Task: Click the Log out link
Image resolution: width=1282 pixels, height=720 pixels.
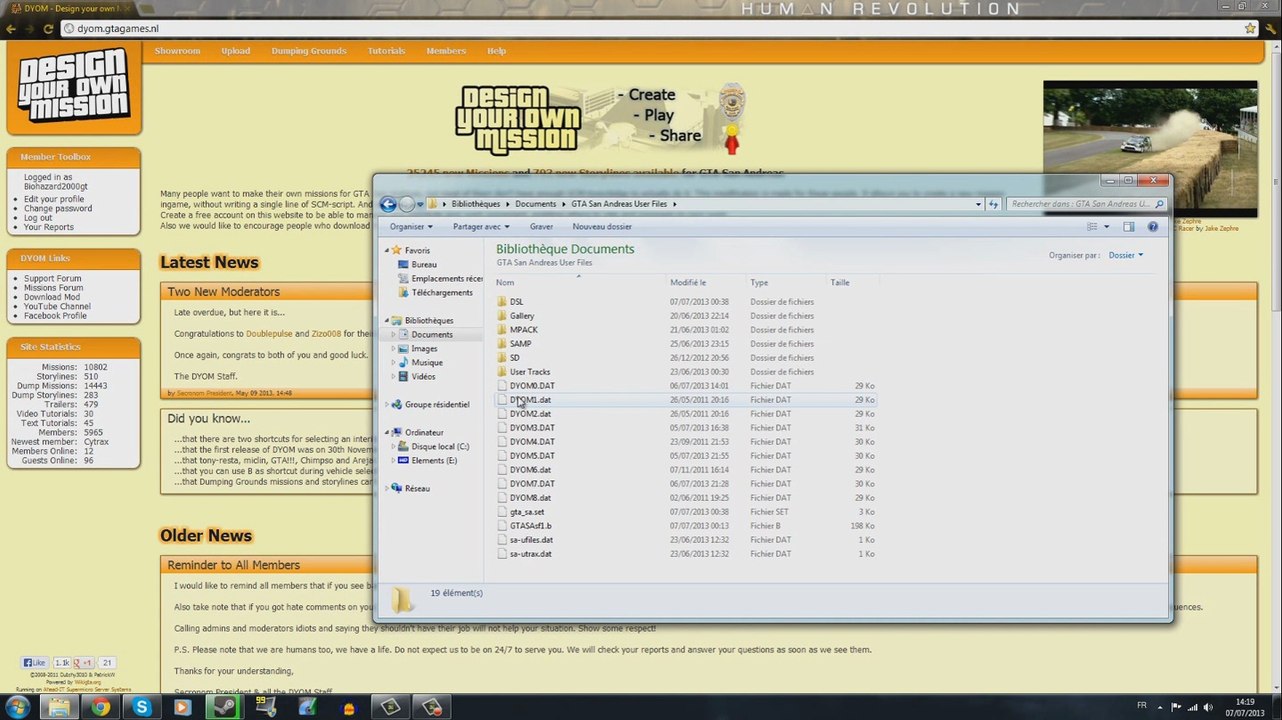Action: 38,218
